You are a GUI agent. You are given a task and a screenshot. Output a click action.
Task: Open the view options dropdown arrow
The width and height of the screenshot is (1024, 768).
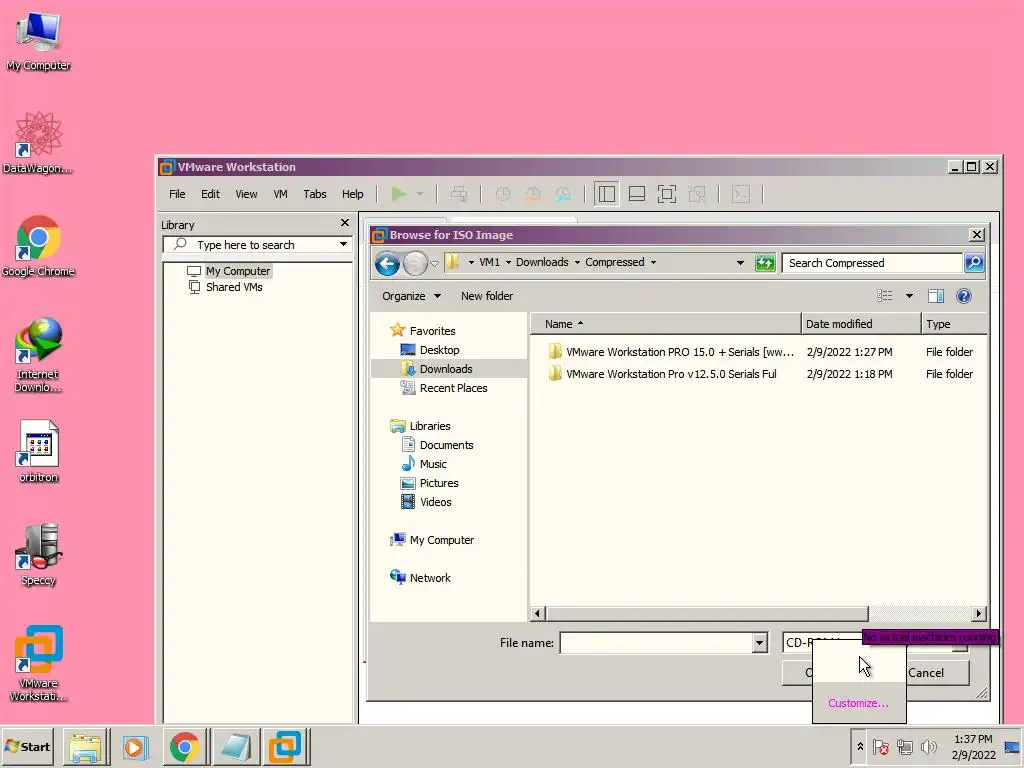pyautogui.click(x=909, y=296)
